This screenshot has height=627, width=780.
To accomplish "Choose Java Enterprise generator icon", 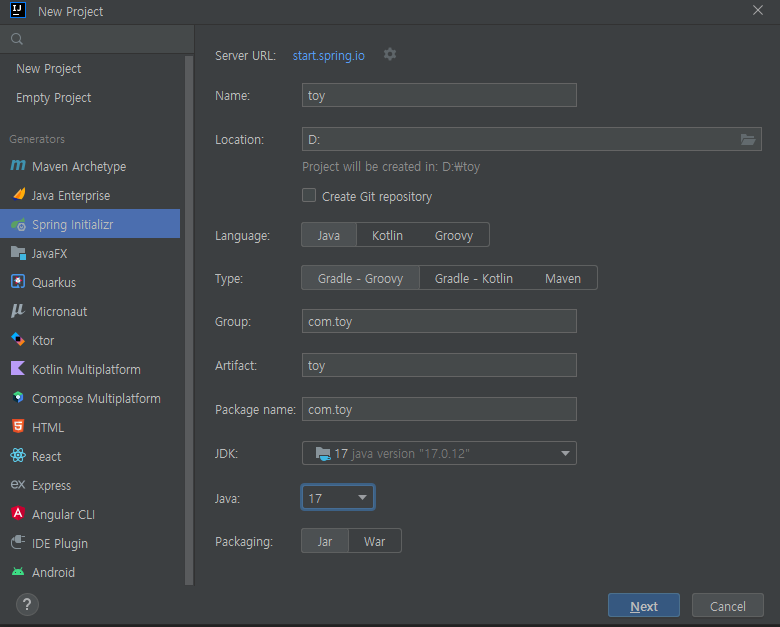I will [x=18, y=195].
